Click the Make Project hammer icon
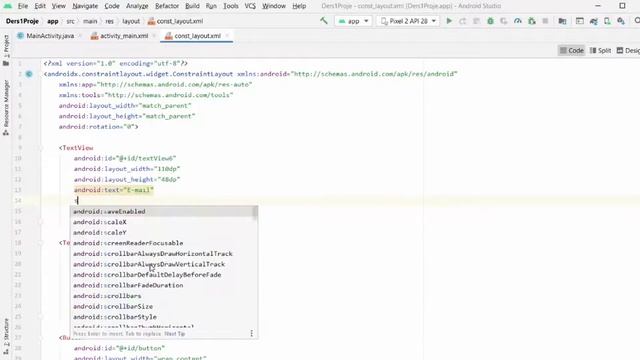Screen dimensions: 640x360 324,21
